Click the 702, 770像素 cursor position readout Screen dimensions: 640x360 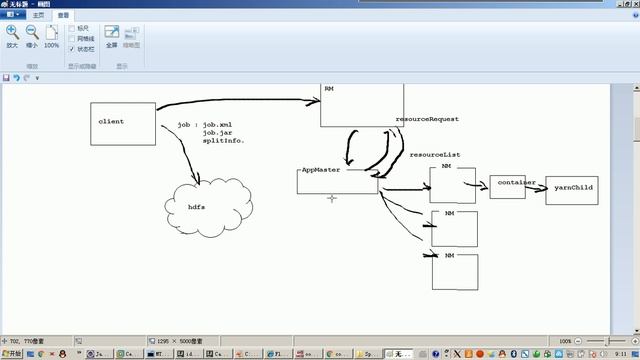click(x=27, y=341)
